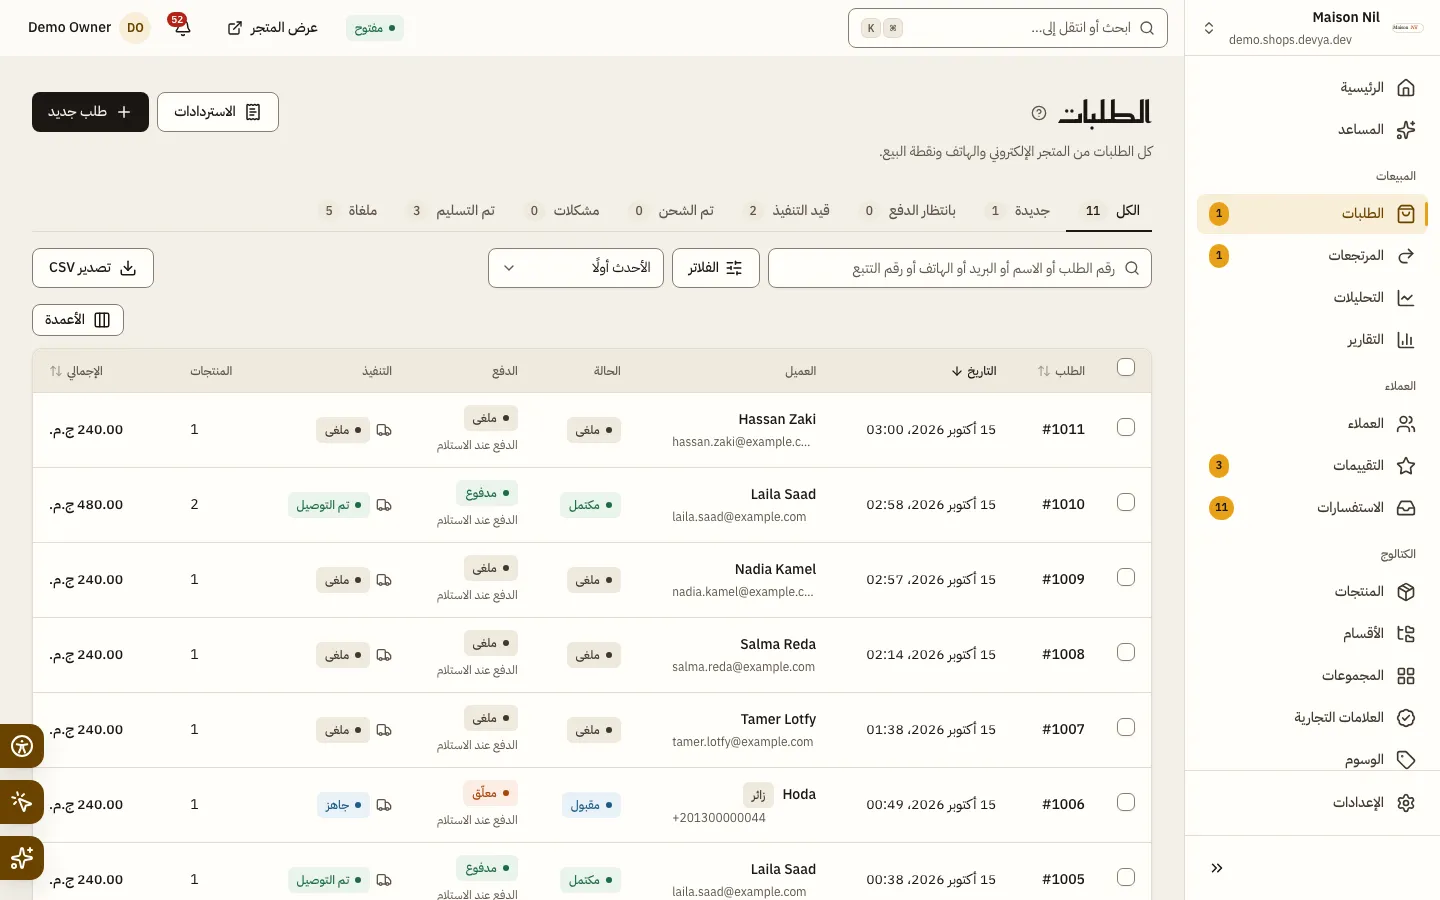Open الإعدادات settings in sidebar

(x=1312, y=803)
